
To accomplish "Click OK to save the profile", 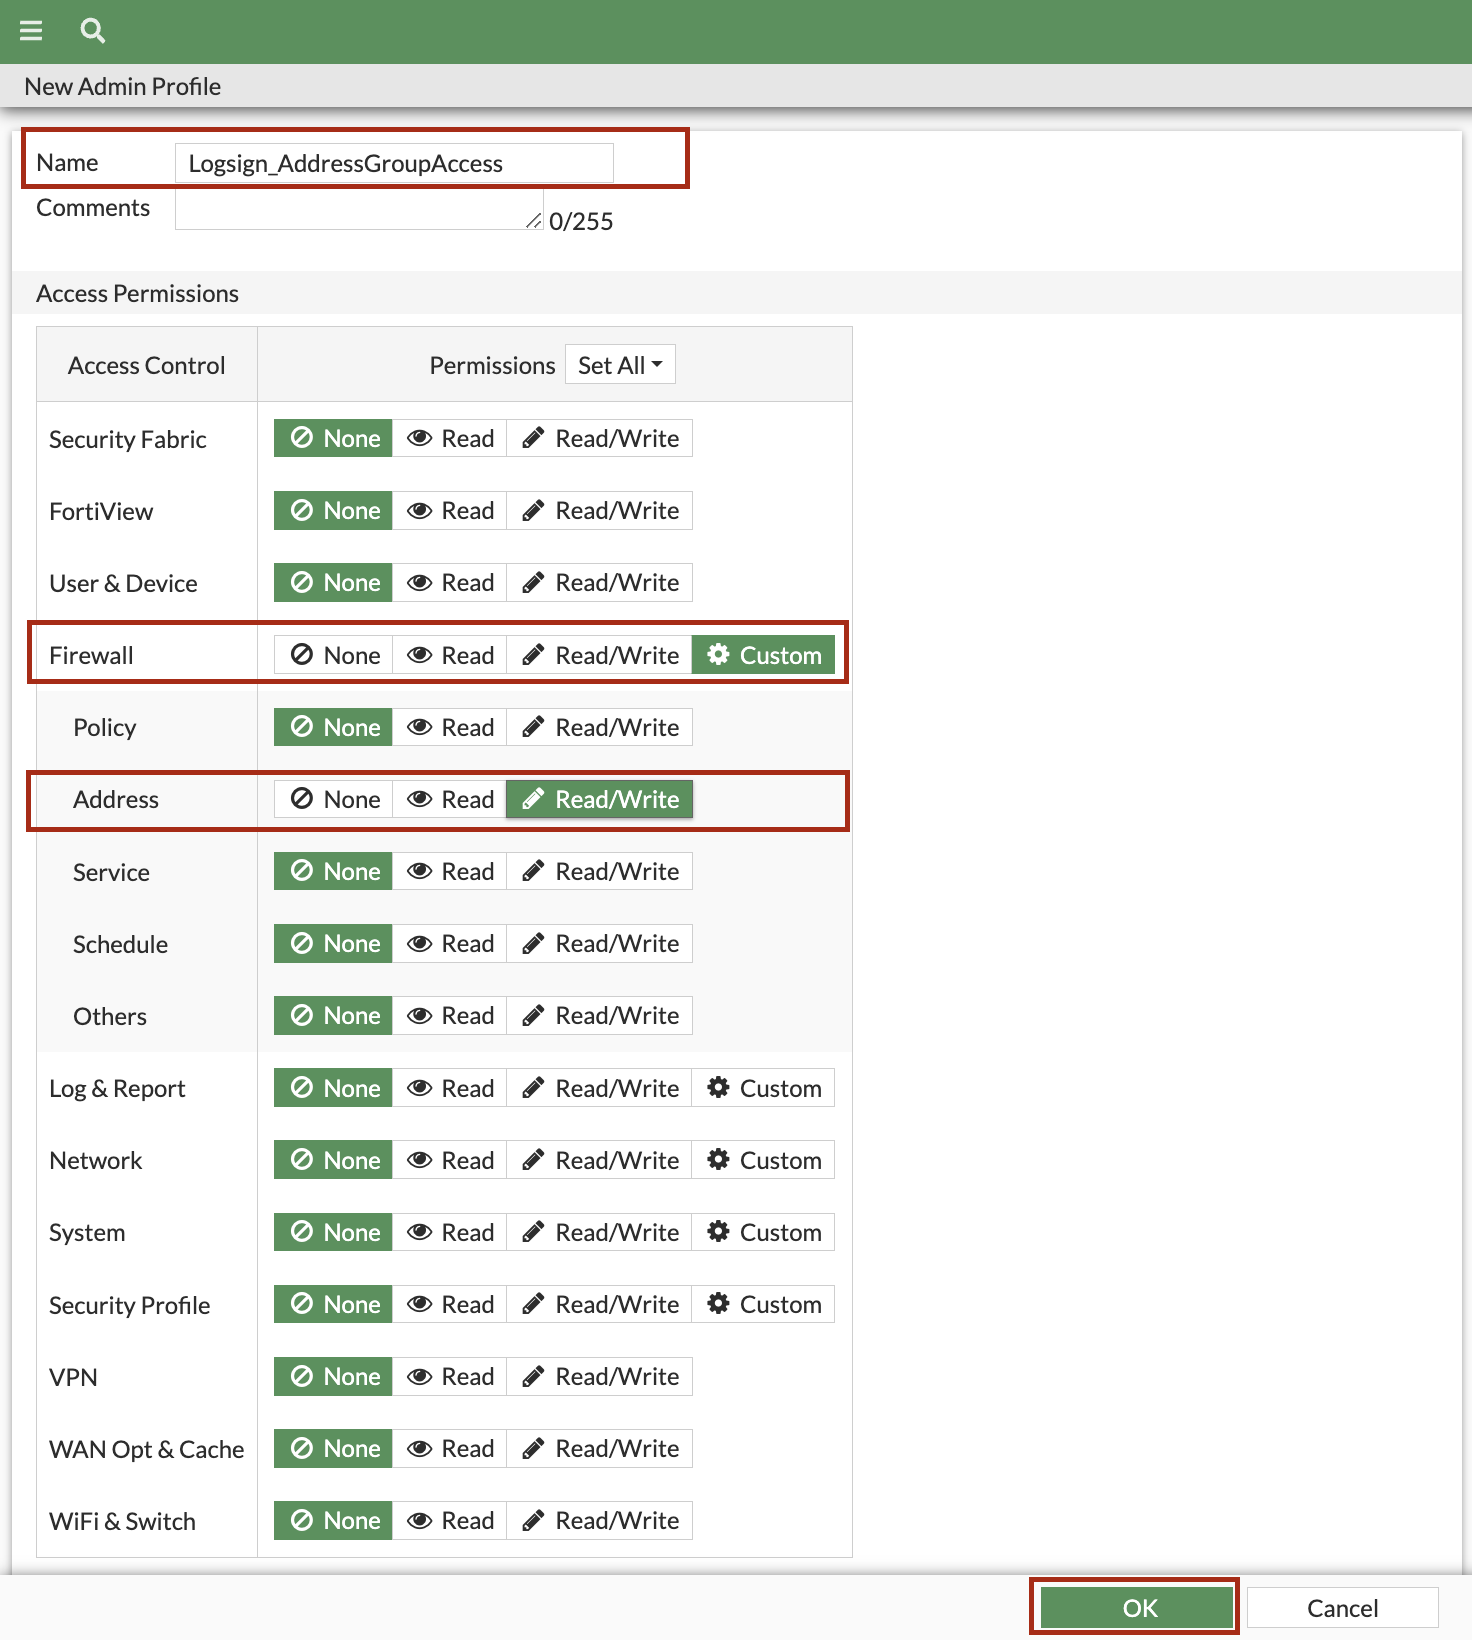I will point(1137,1607).
